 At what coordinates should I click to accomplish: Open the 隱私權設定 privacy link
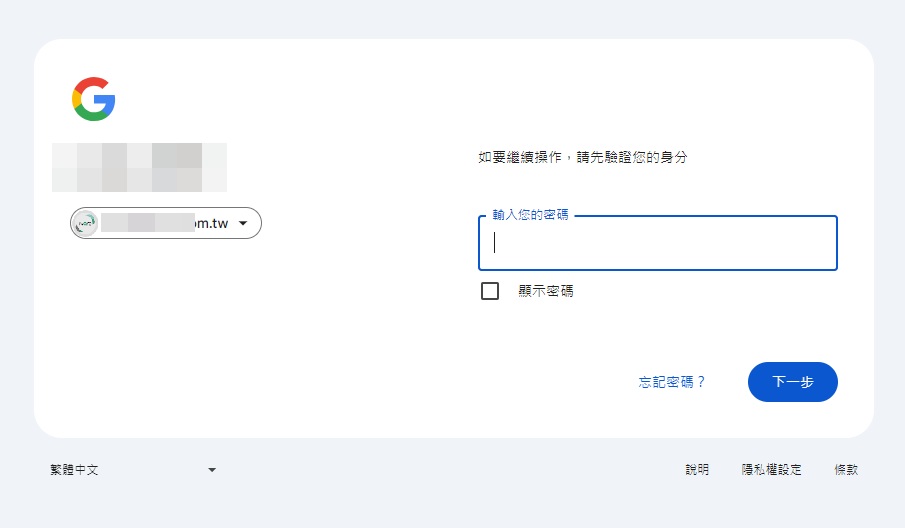(772, 470)
